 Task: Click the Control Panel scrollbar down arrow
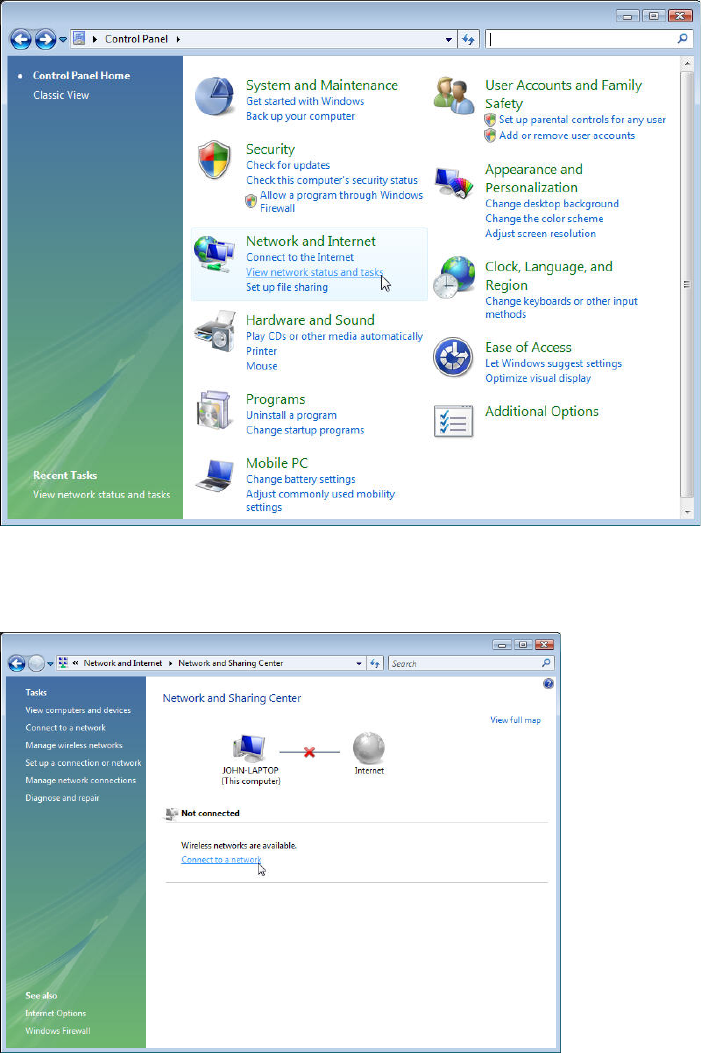click(x=686, y=512)
